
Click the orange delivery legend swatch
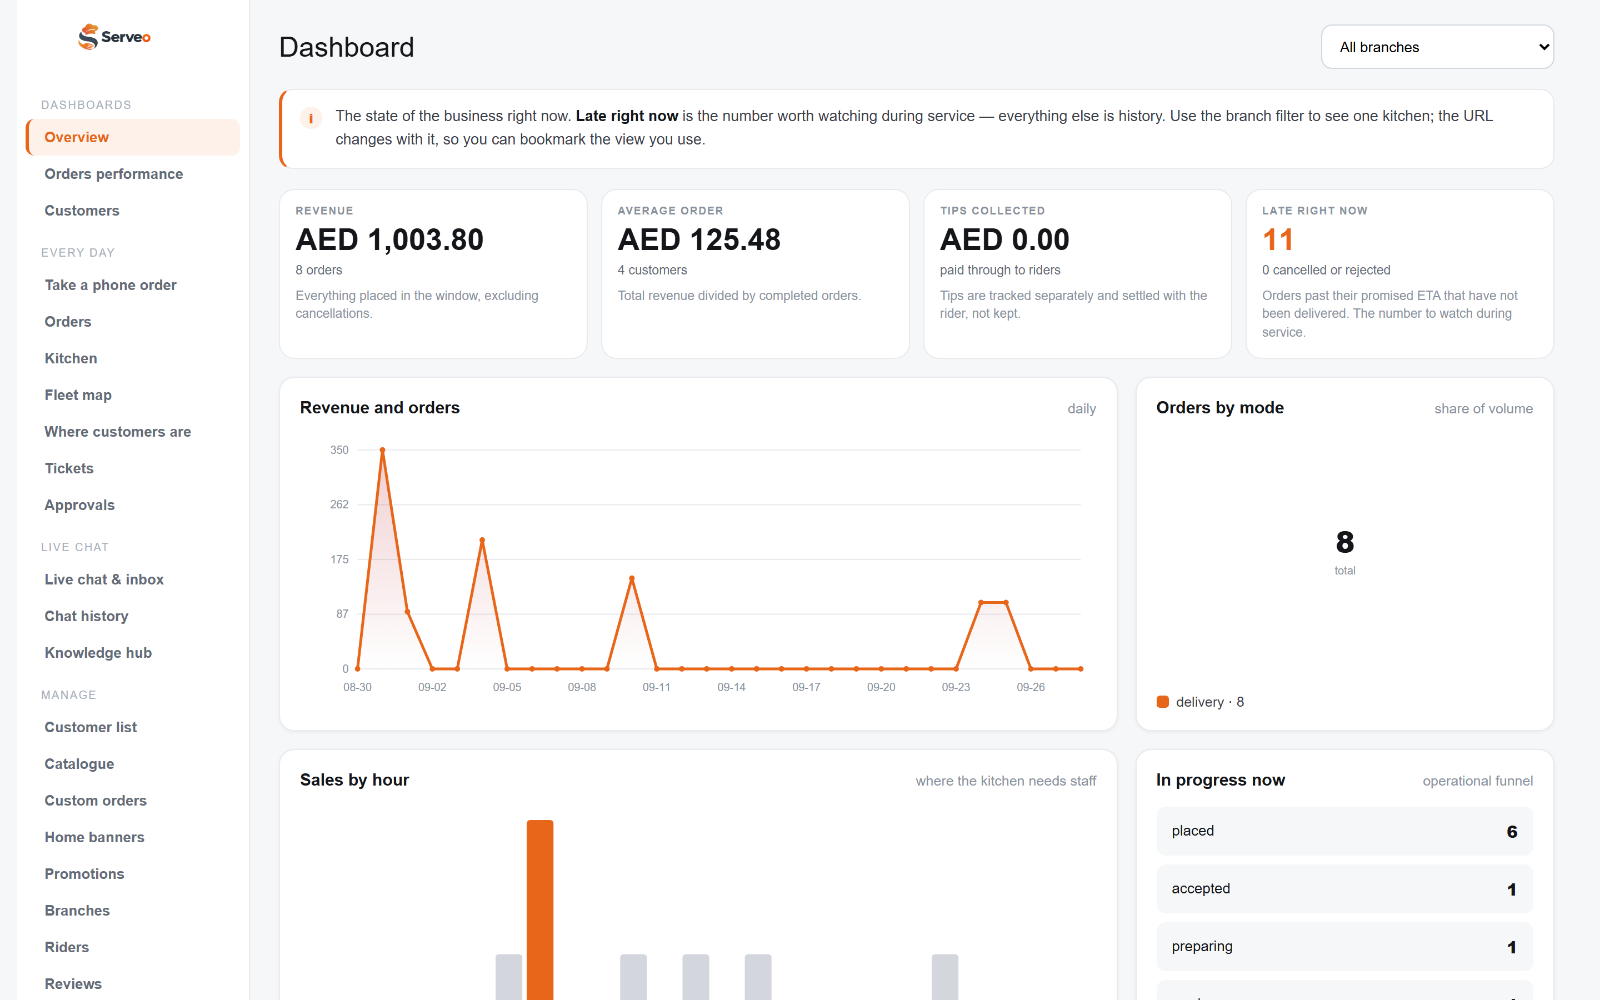coord(1163,702)
